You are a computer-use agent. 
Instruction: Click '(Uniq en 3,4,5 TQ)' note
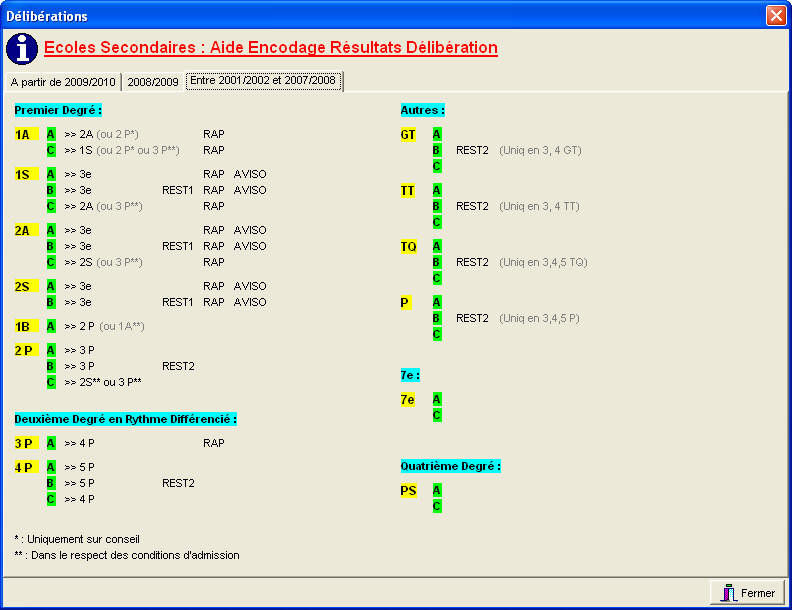click(543, 263)
